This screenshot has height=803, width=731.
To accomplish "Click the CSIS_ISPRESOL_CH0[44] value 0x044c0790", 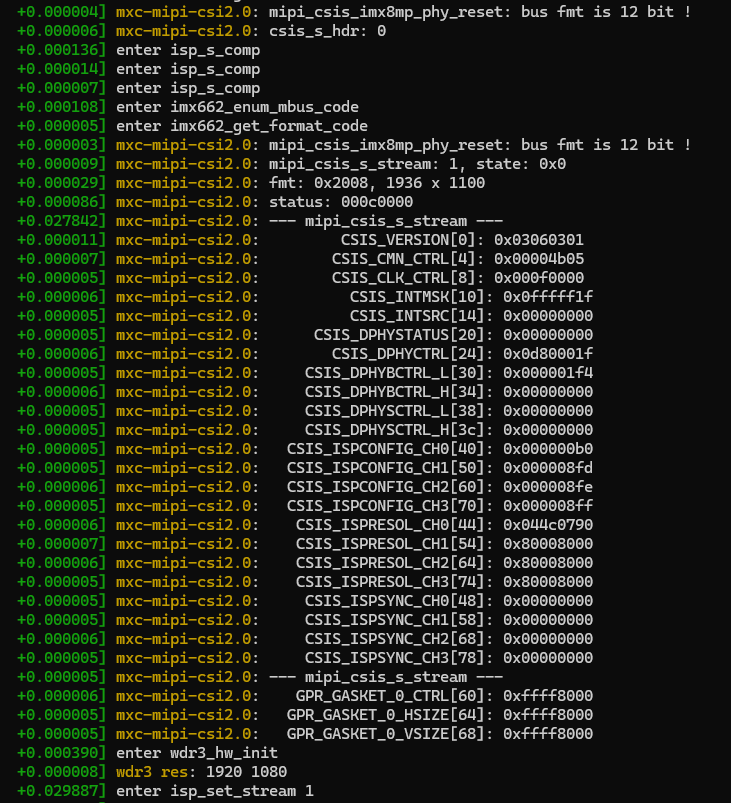I will click(548, 525).
